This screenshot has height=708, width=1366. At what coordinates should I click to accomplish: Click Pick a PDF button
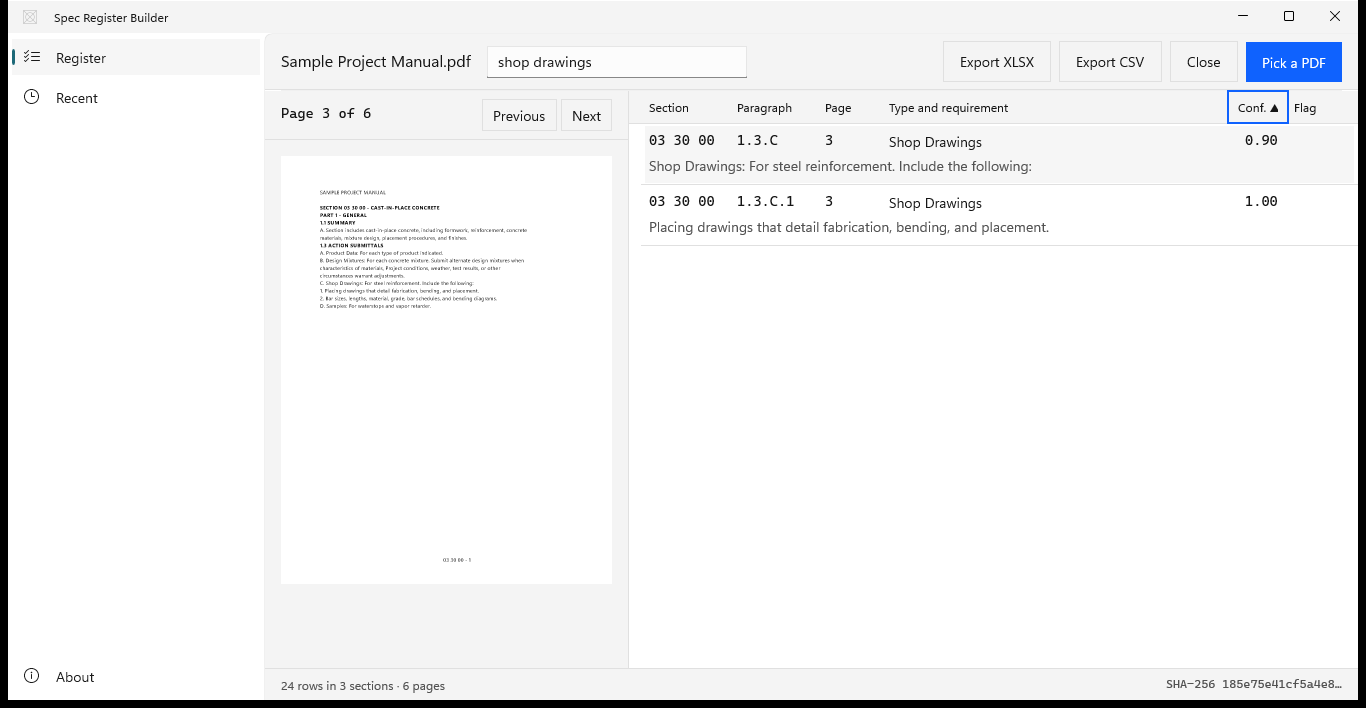1294,62
